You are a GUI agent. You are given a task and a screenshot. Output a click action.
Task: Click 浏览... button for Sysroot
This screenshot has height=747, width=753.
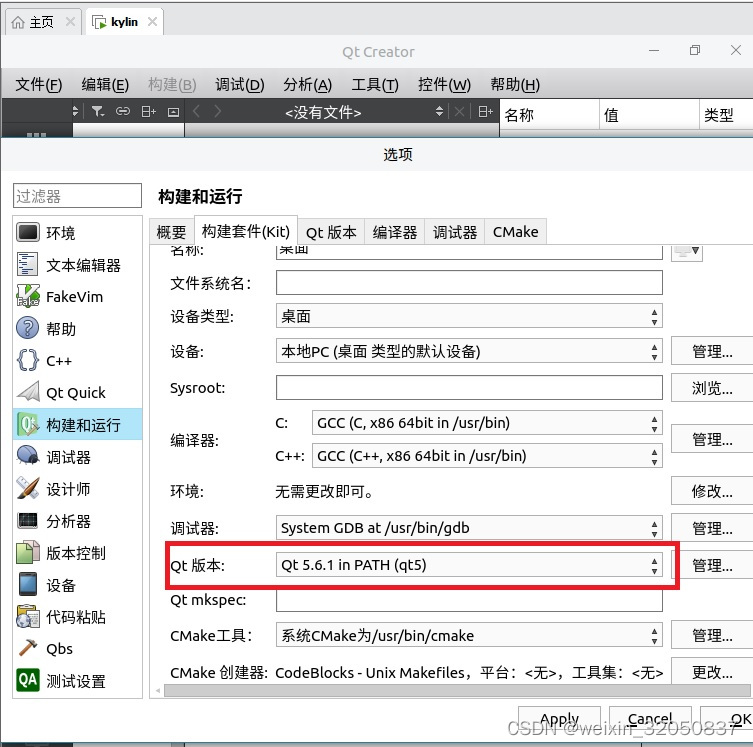(712, 388)
